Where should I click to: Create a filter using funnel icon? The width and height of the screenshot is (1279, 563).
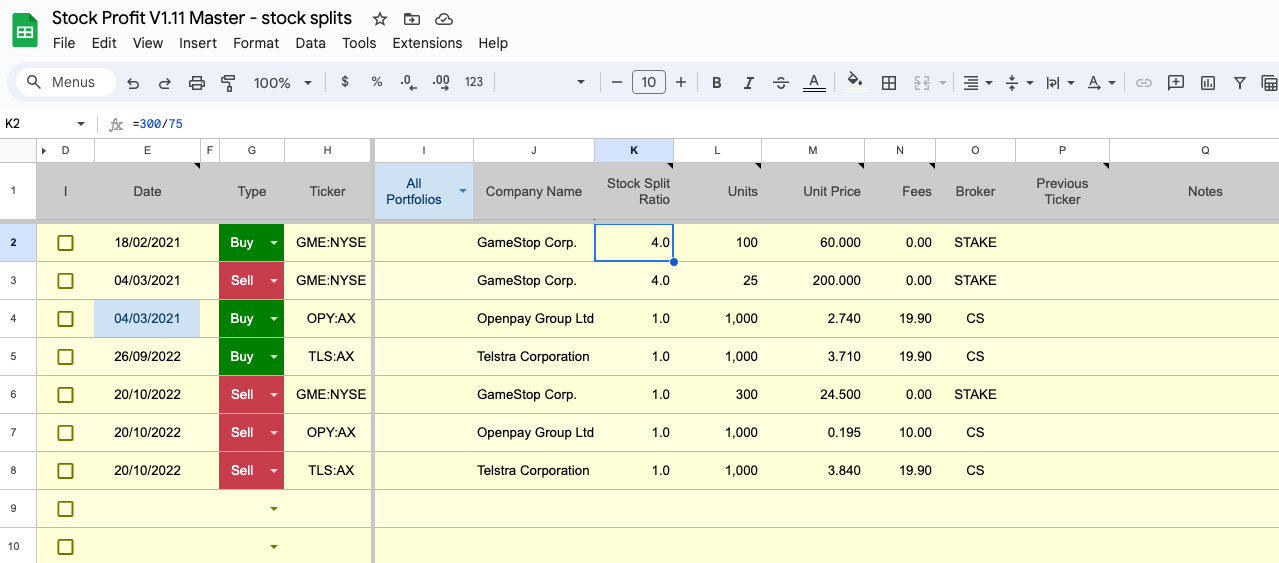(x=1240, y=83)
